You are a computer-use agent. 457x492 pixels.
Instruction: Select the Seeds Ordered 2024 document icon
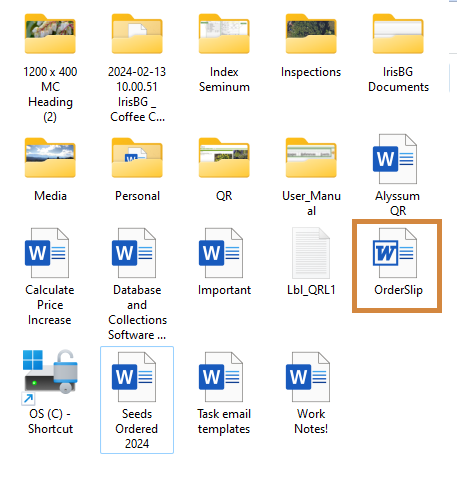(134, 377)
